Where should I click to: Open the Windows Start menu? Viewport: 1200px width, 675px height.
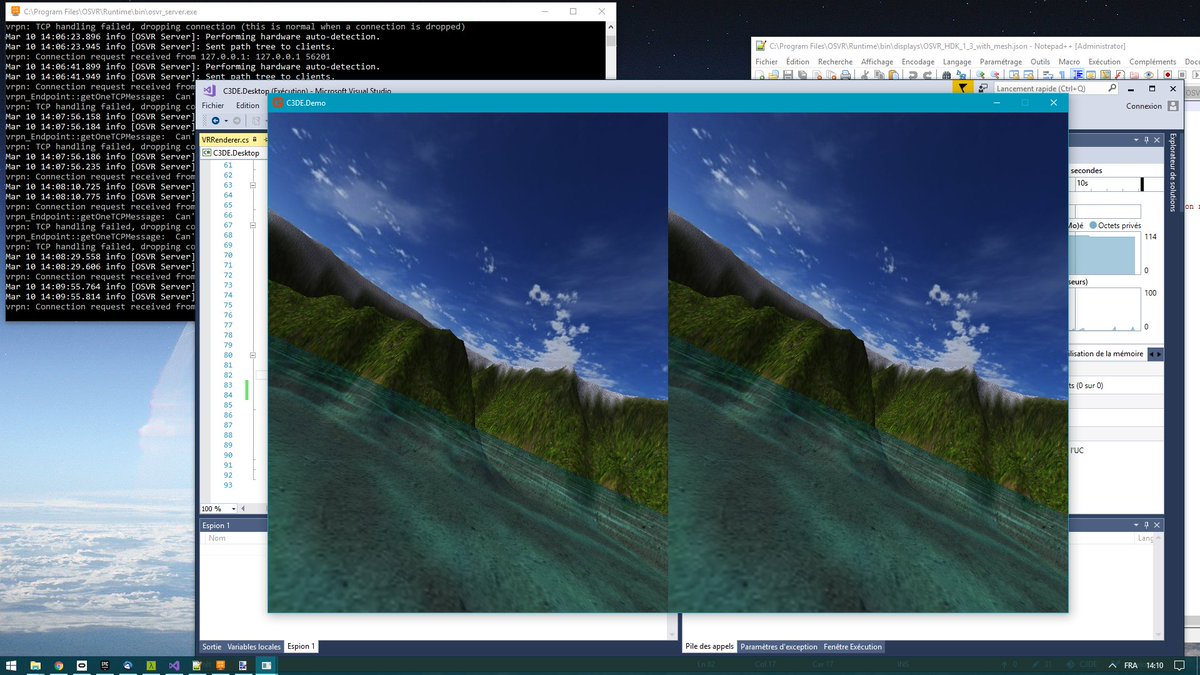point(12,665)
